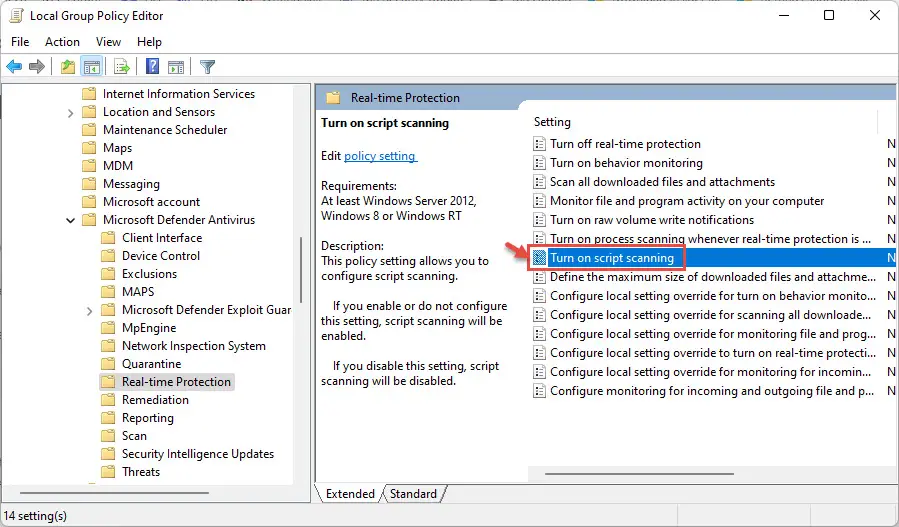Image resolution: width=899 pixels, height=527 pixels.
Task: Click policy icon beside Turn on raw volume write
Action: (539, 220)
